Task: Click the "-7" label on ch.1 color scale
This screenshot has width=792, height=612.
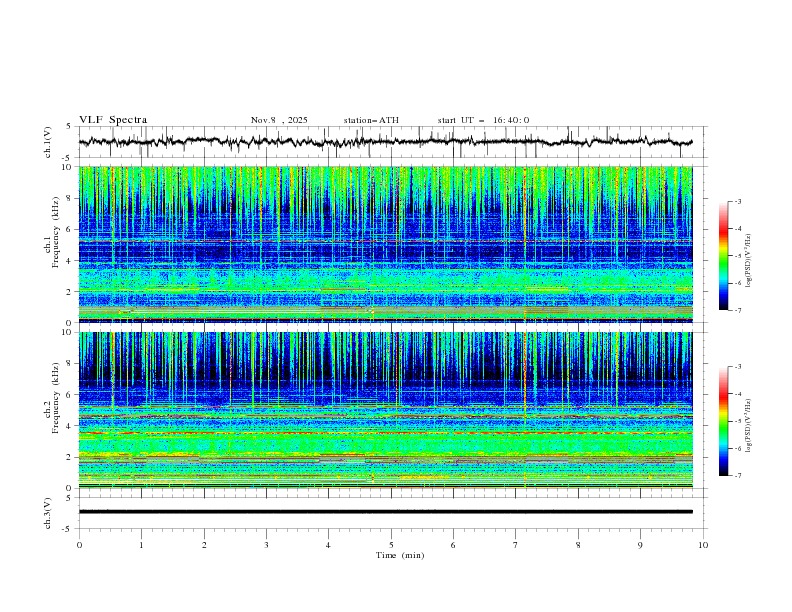Action: (x=737, y=310)
